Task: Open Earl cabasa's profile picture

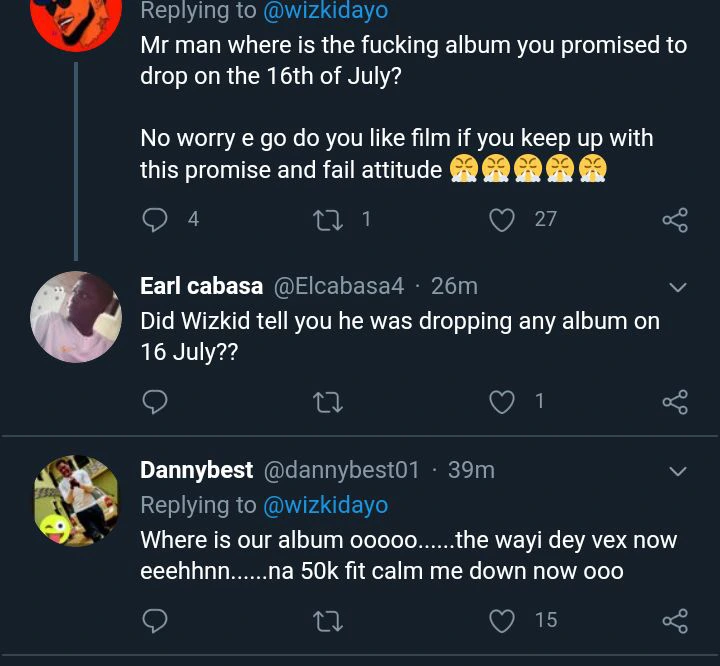Action: pyautogui.click(x=76, y=316)
